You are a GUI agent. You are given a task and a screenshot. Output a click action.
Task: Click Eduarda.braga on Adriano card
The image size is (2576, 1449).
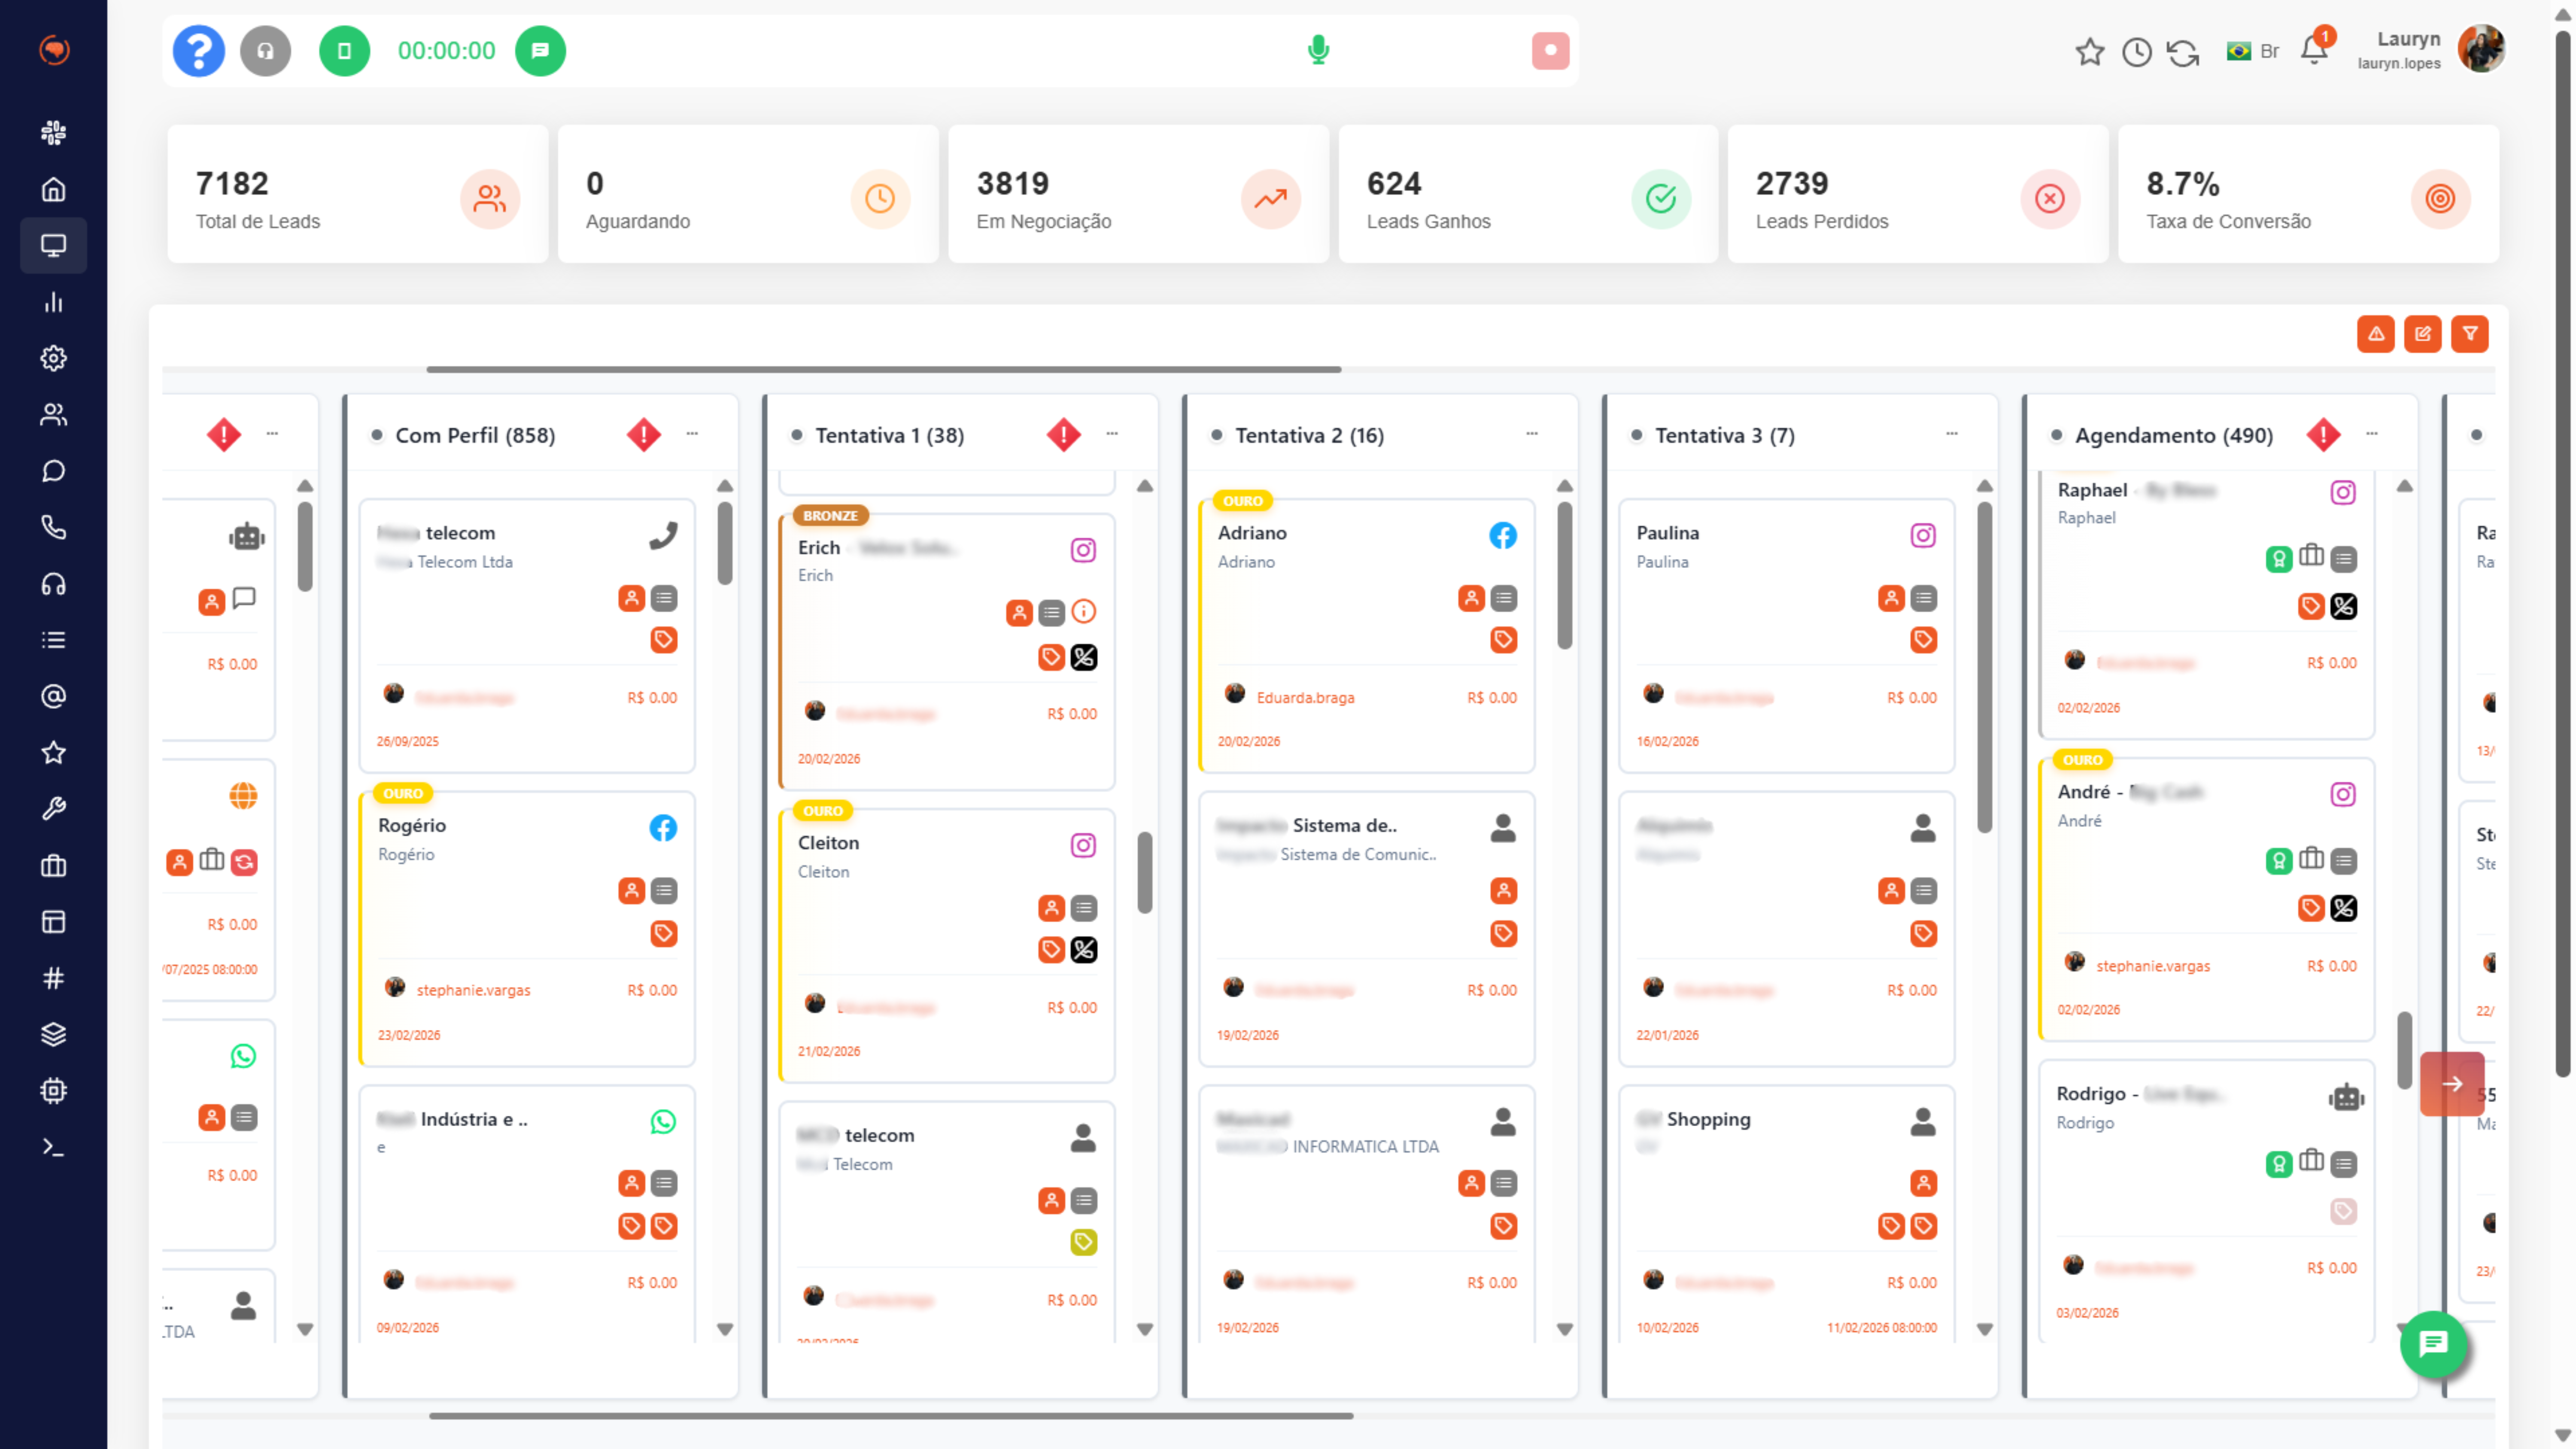pos(1305,698)
